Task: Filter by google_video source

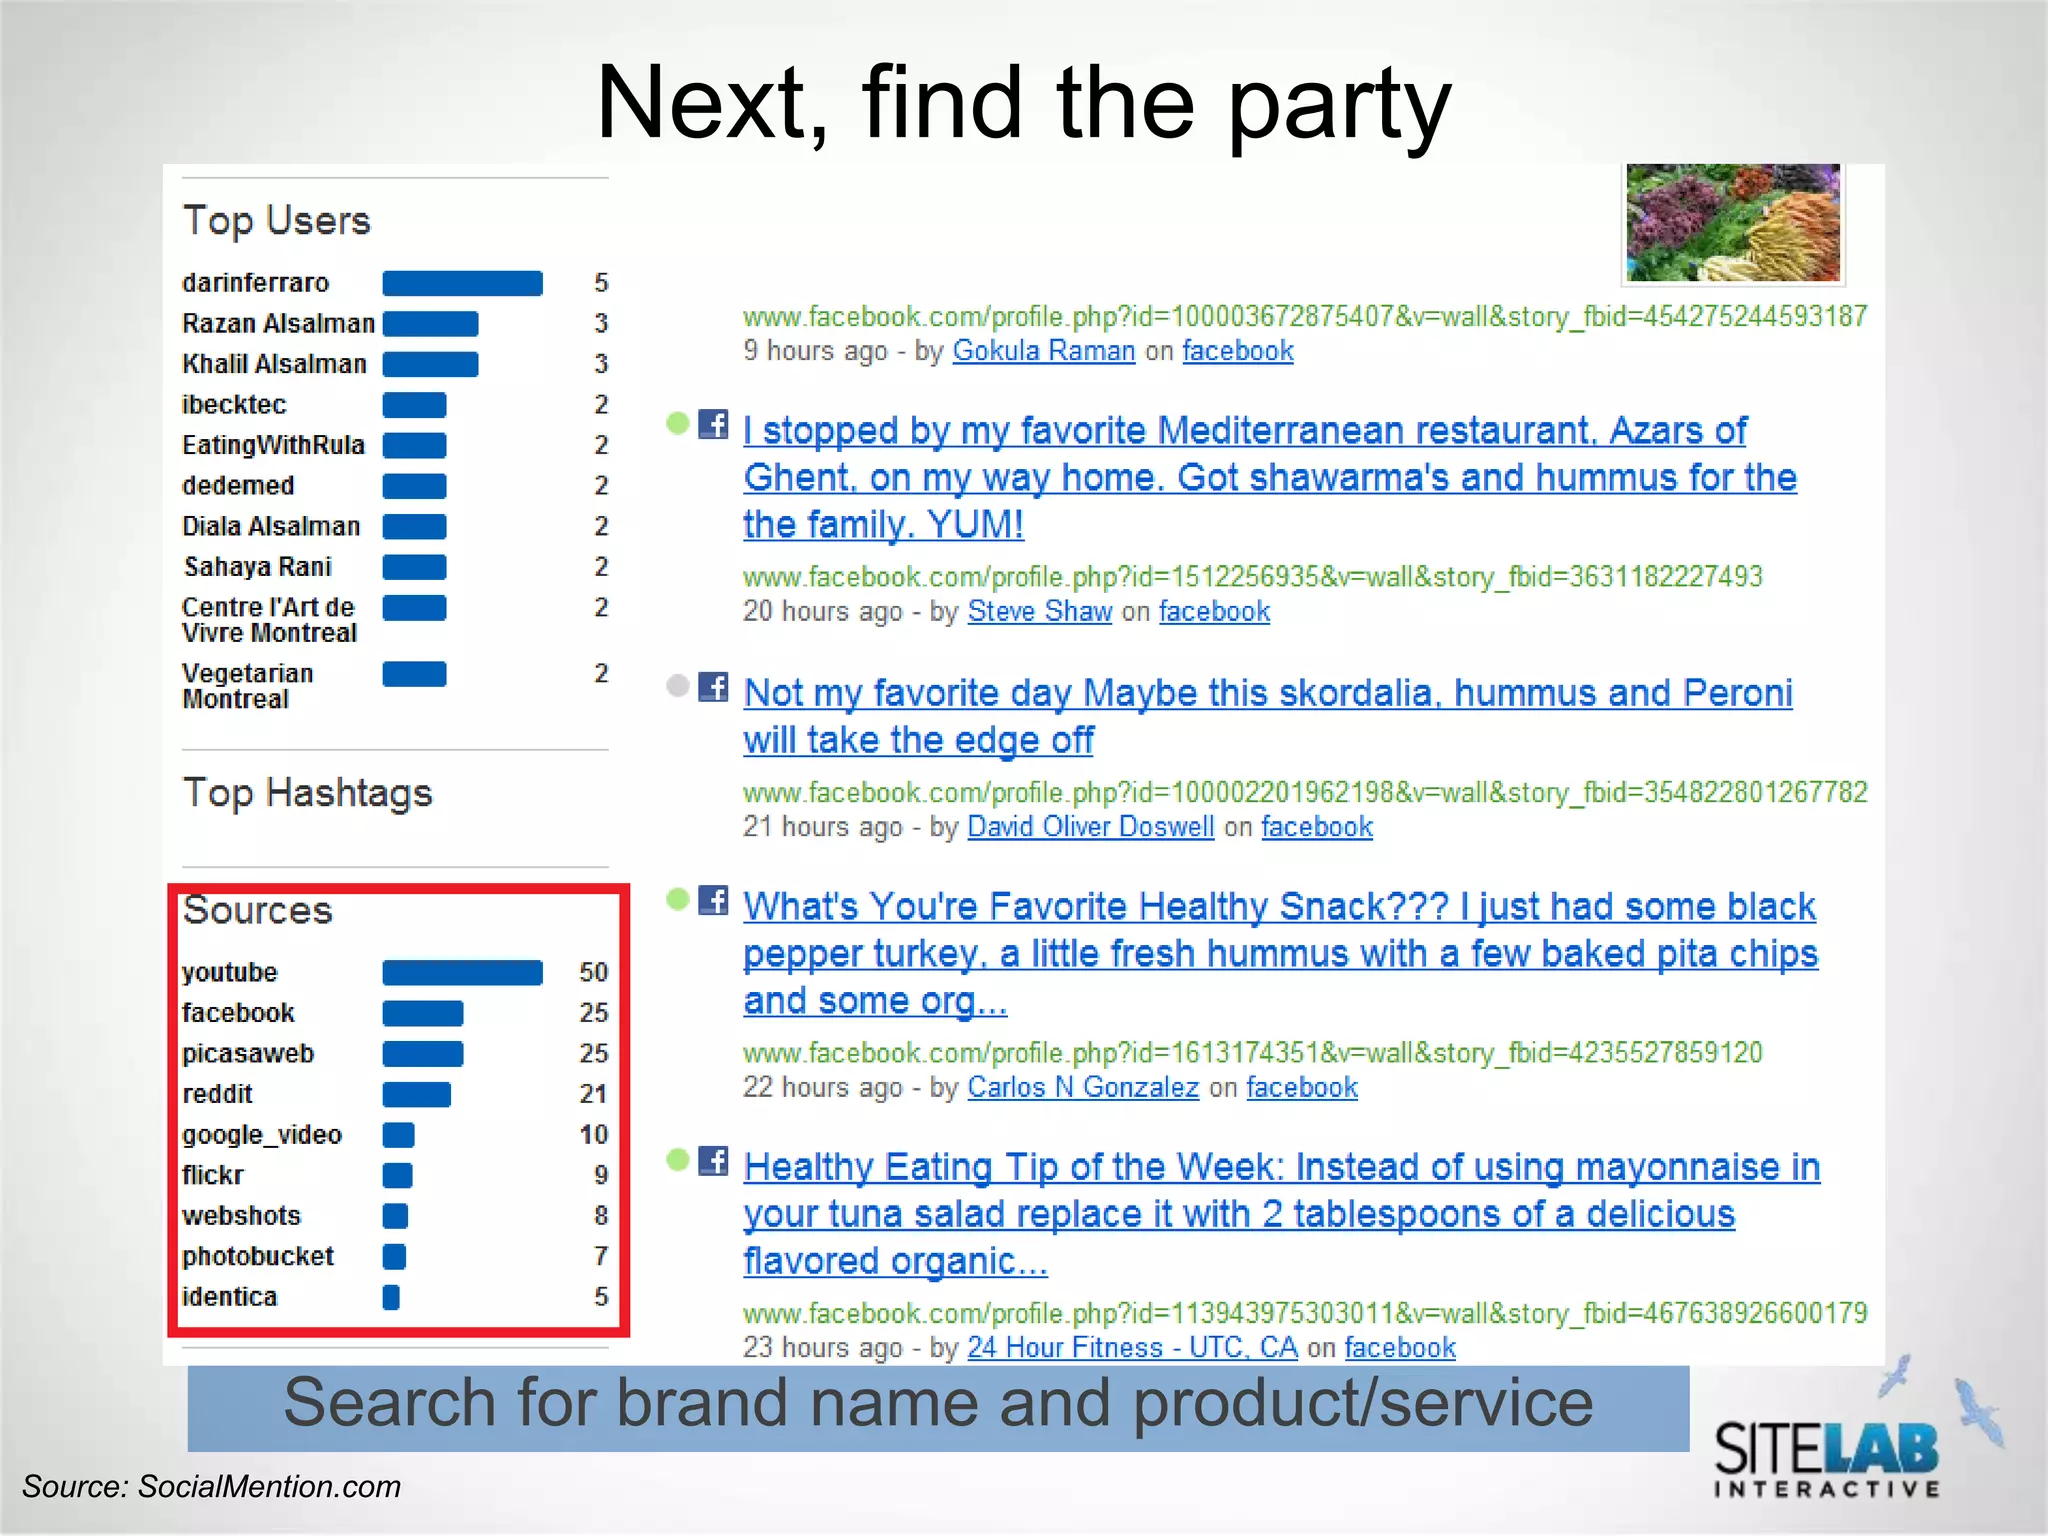Action: 262,1135
